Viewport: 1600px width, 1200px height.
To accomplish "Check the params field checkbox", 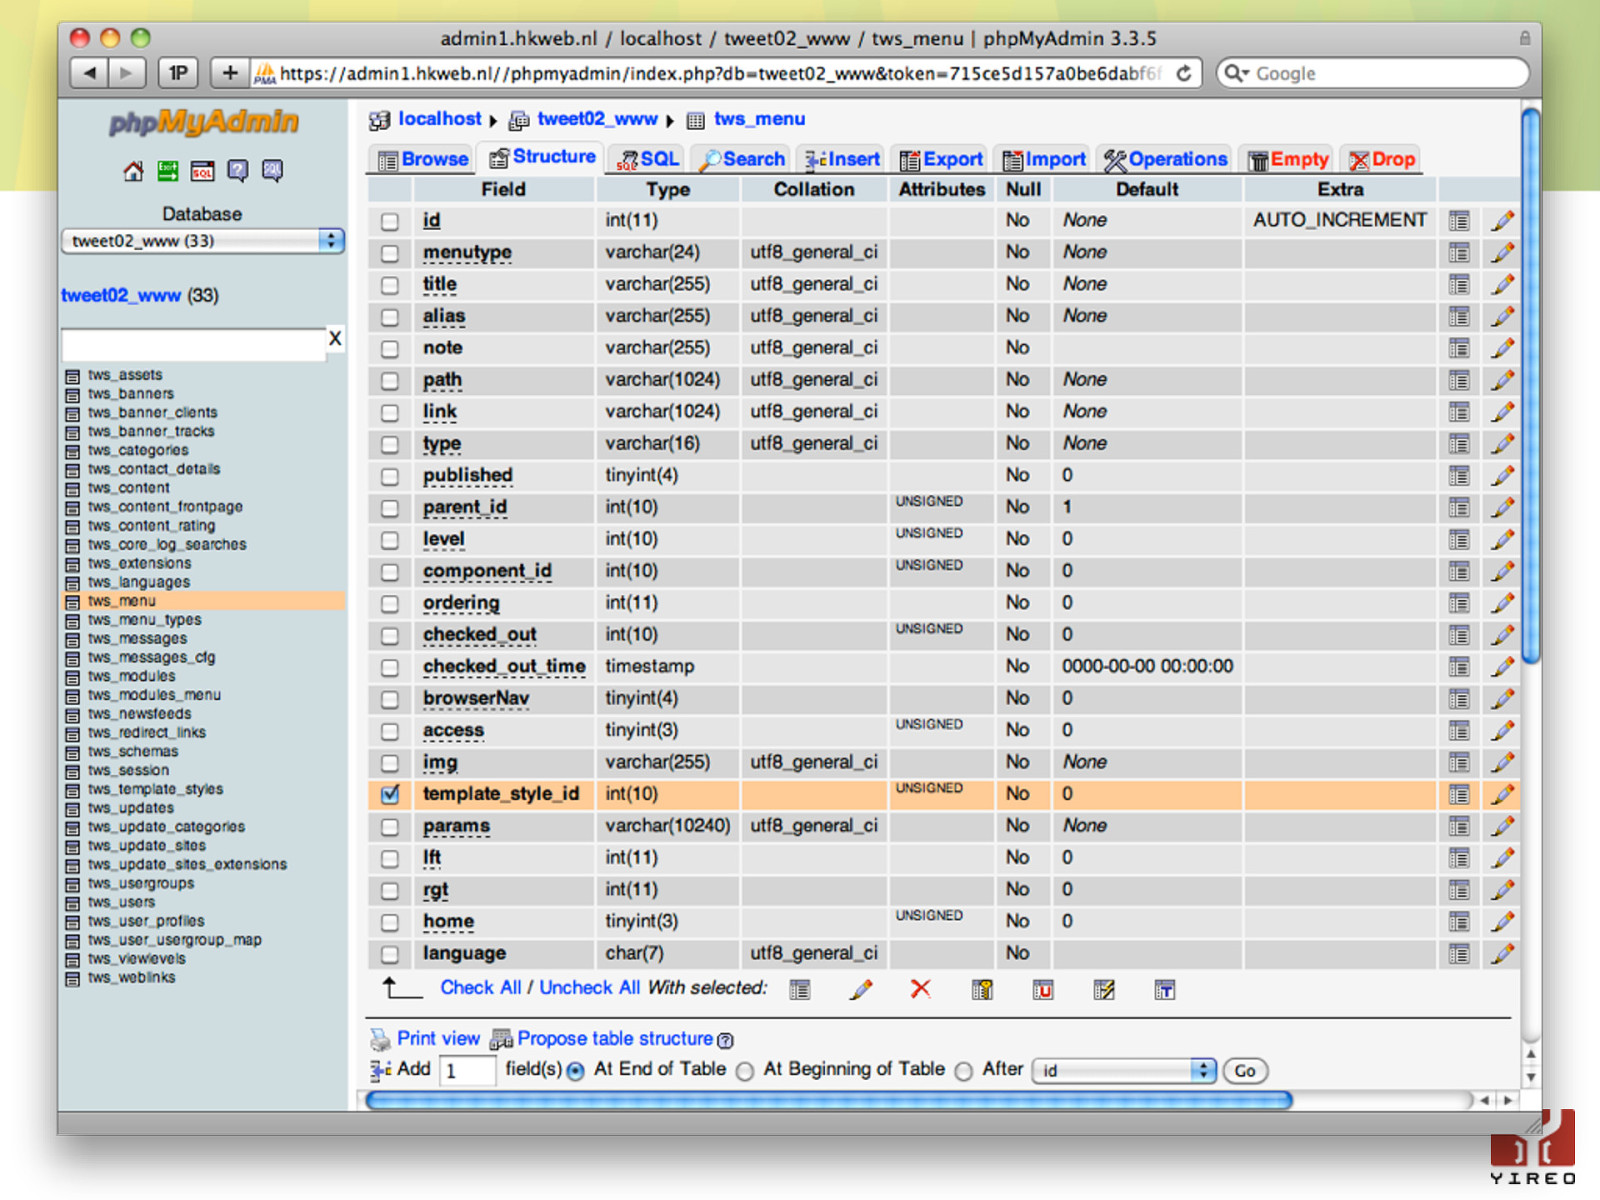I will [390, 827].
